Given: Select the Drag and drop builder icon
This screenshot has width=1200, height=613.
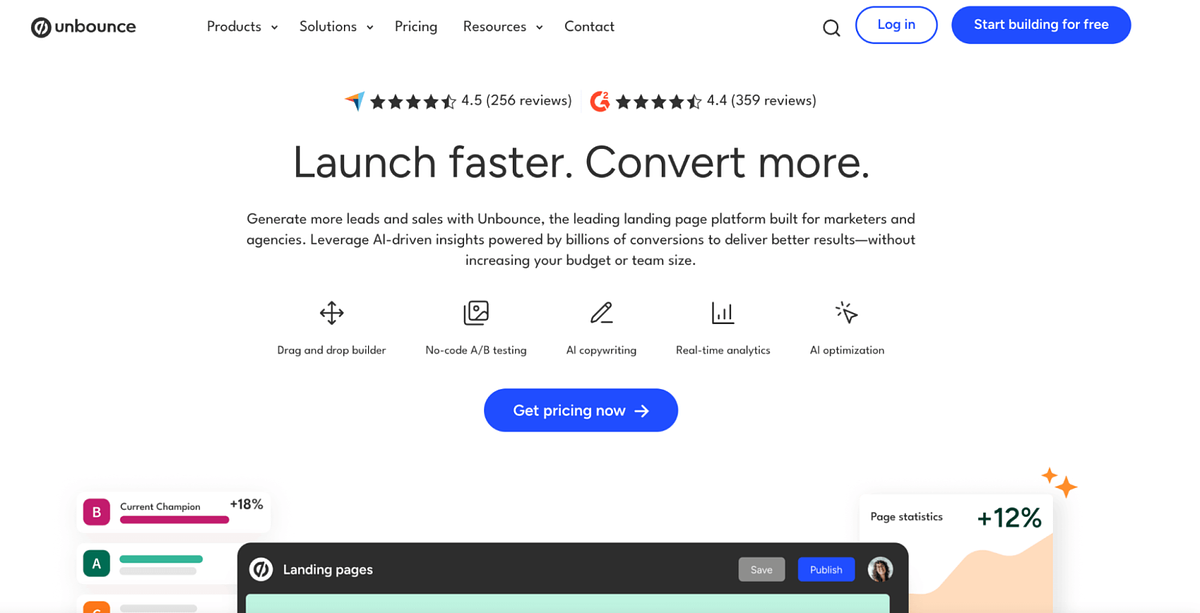Looking at the screenshot, I should click(331, 312).
